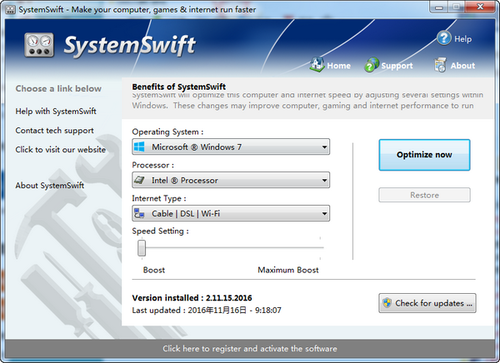Screen dimensions: 500x363
Task: Close the SystemSwift window
Action: [480, 7]
